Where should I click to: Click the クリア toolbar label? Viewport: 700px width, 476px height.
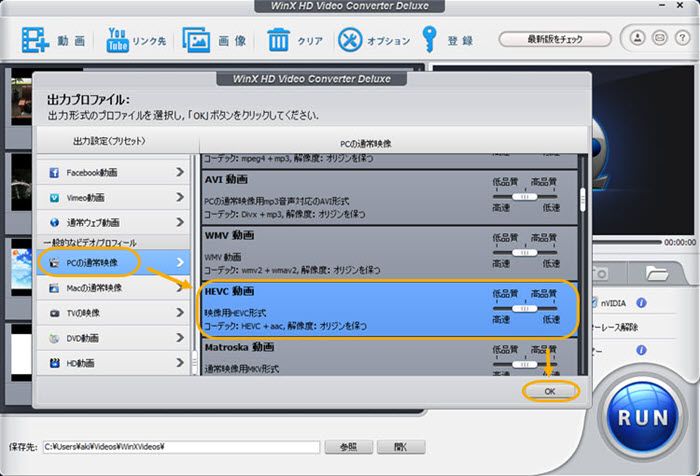coord(310,41)
